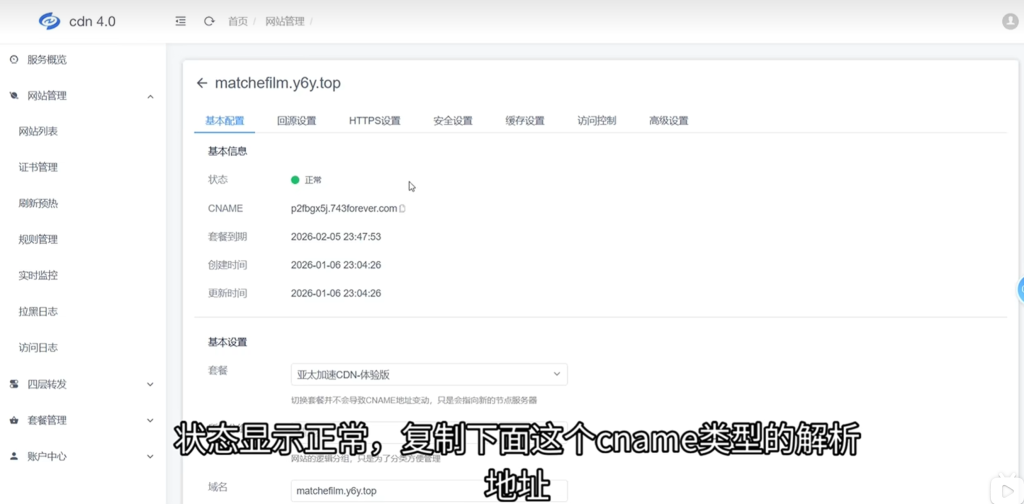Click the page refresh icon

tap(209, 22)
